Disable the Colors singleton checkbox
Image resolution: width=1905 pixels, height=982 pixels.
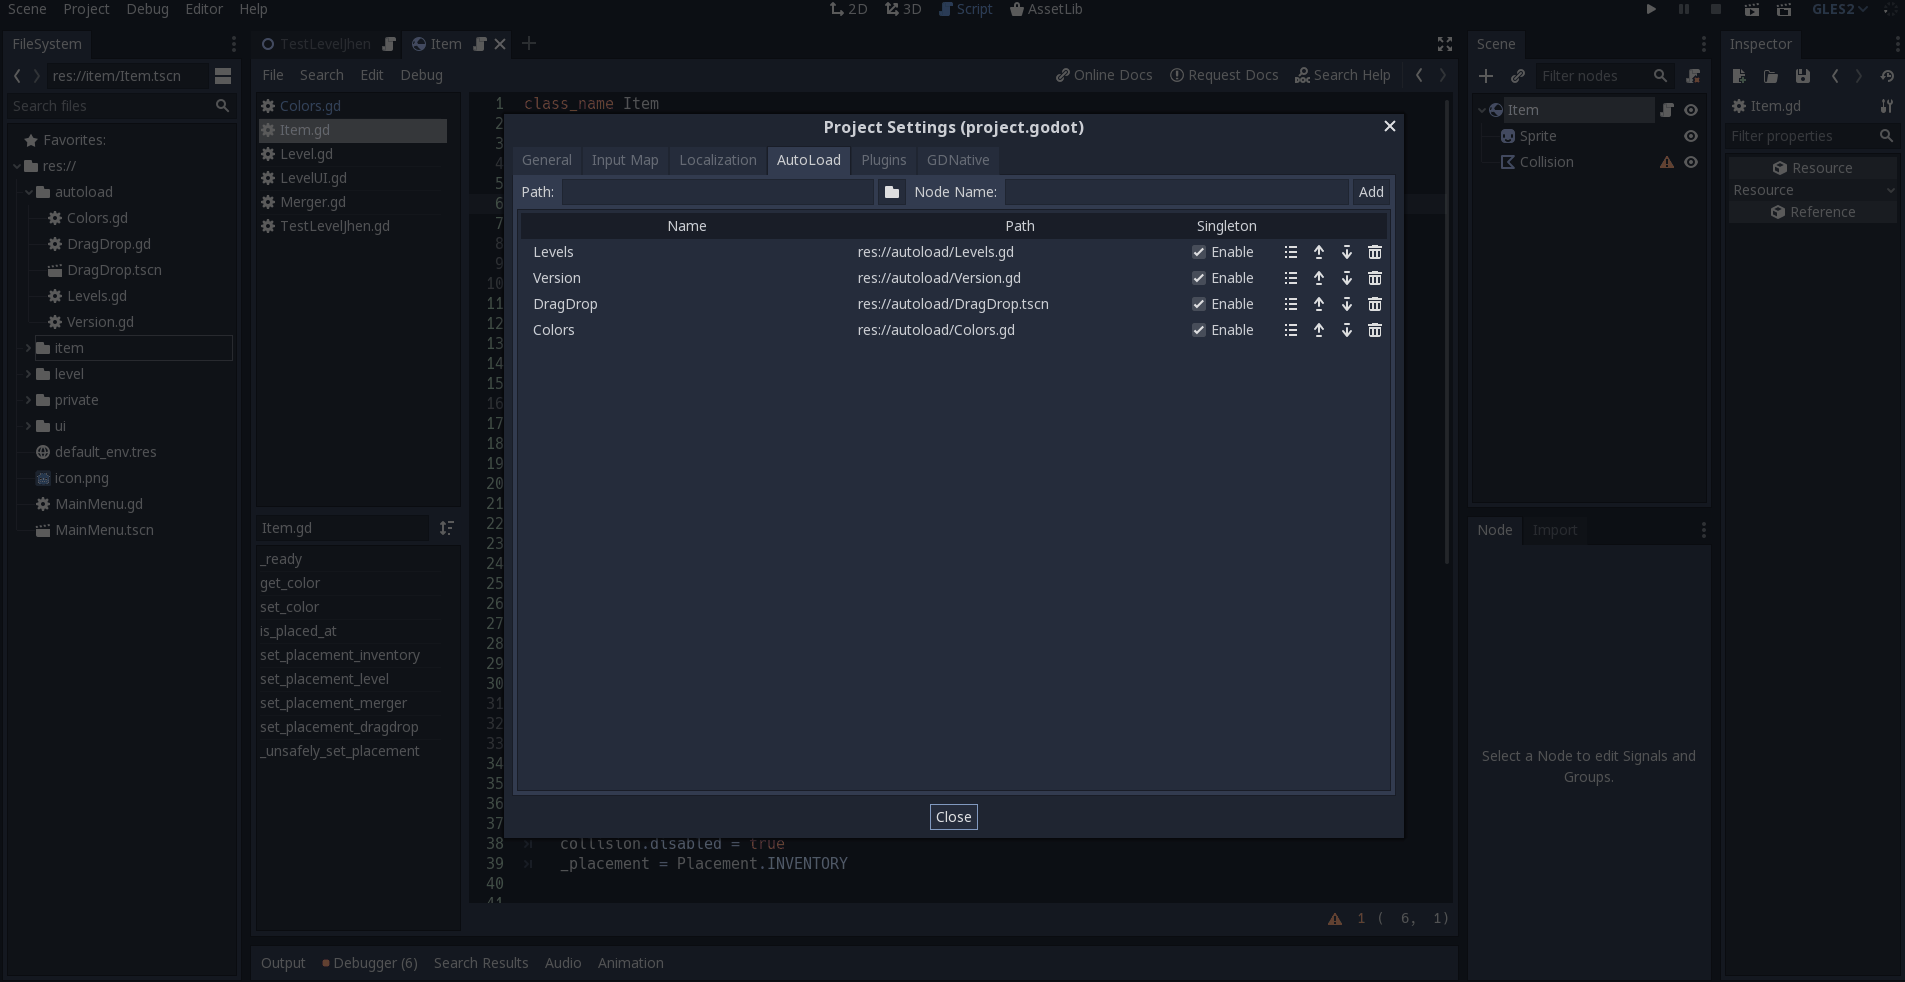(1198, 330)
